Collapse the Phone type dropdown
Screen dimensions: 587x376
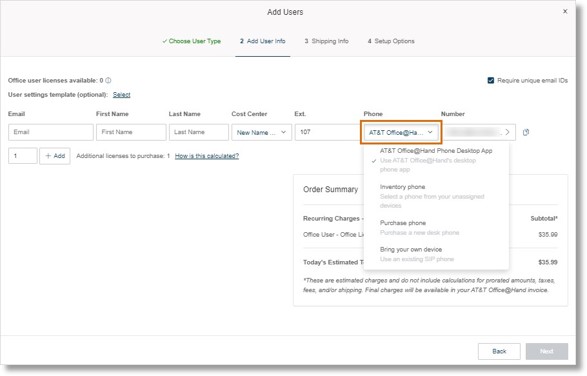401,132
